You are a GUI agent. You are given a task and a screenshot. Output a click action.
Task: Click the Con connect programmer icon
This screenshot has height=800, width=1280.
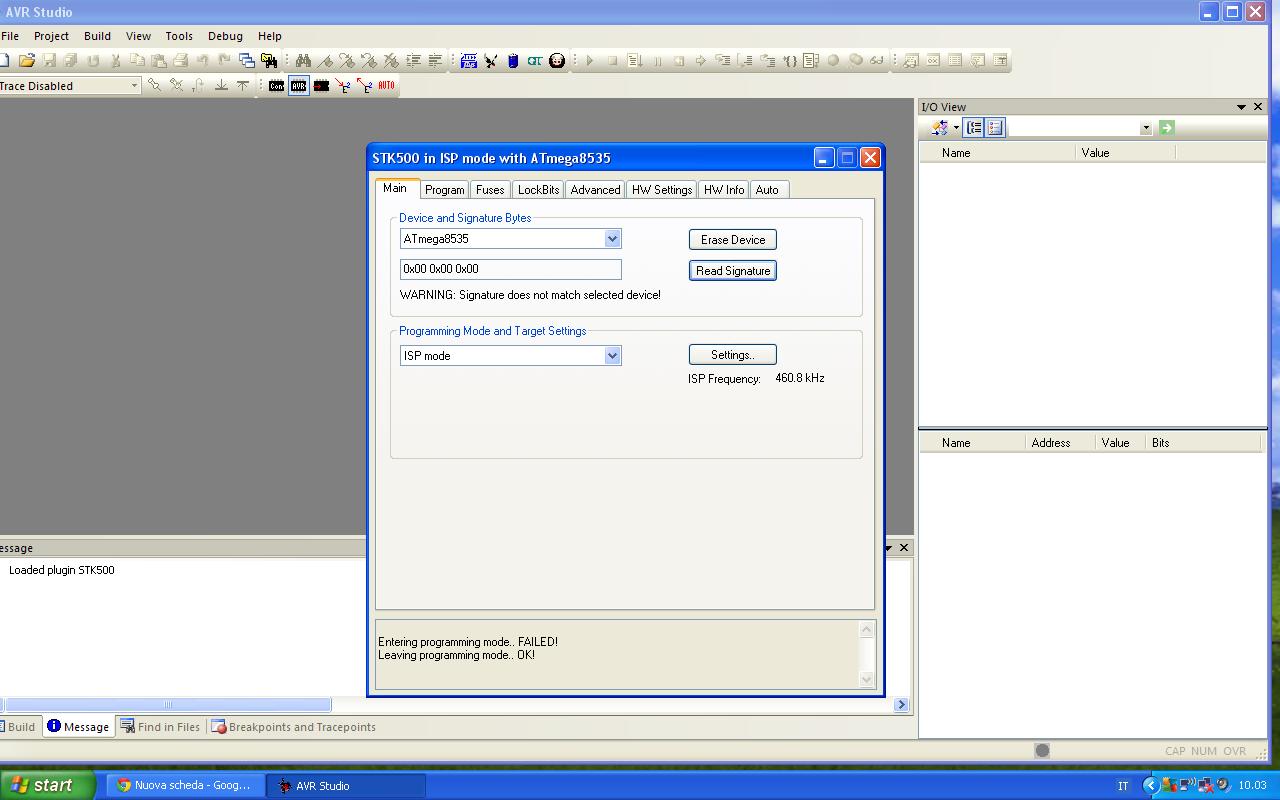tap(277, 86)
